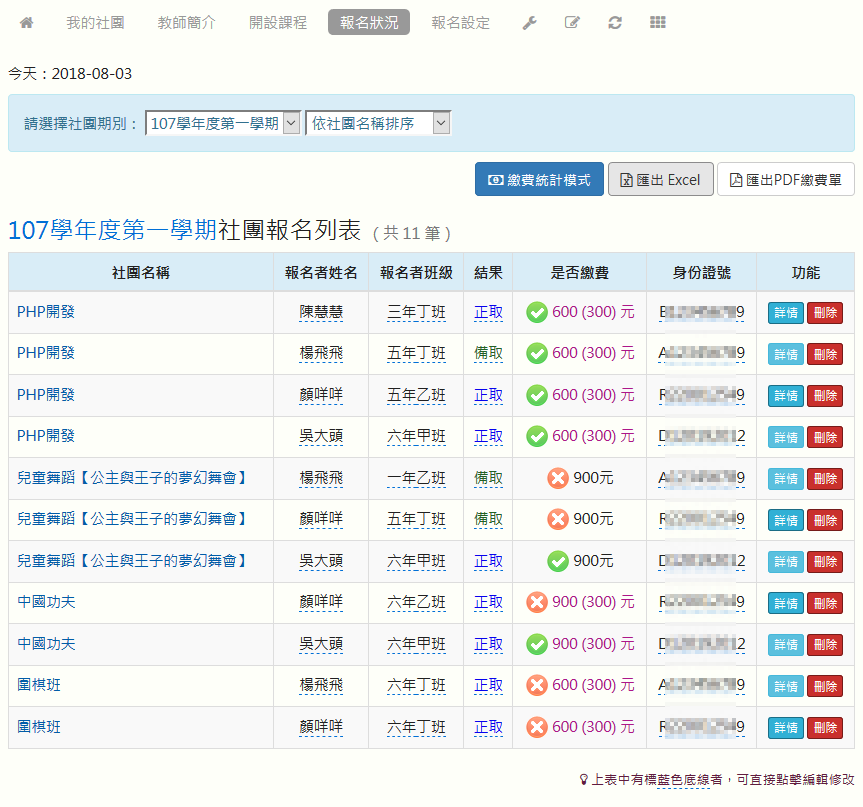This screenshot has width=863, height=807.
Task: Switch to 報名設定 tab
Action: point(461,22)
